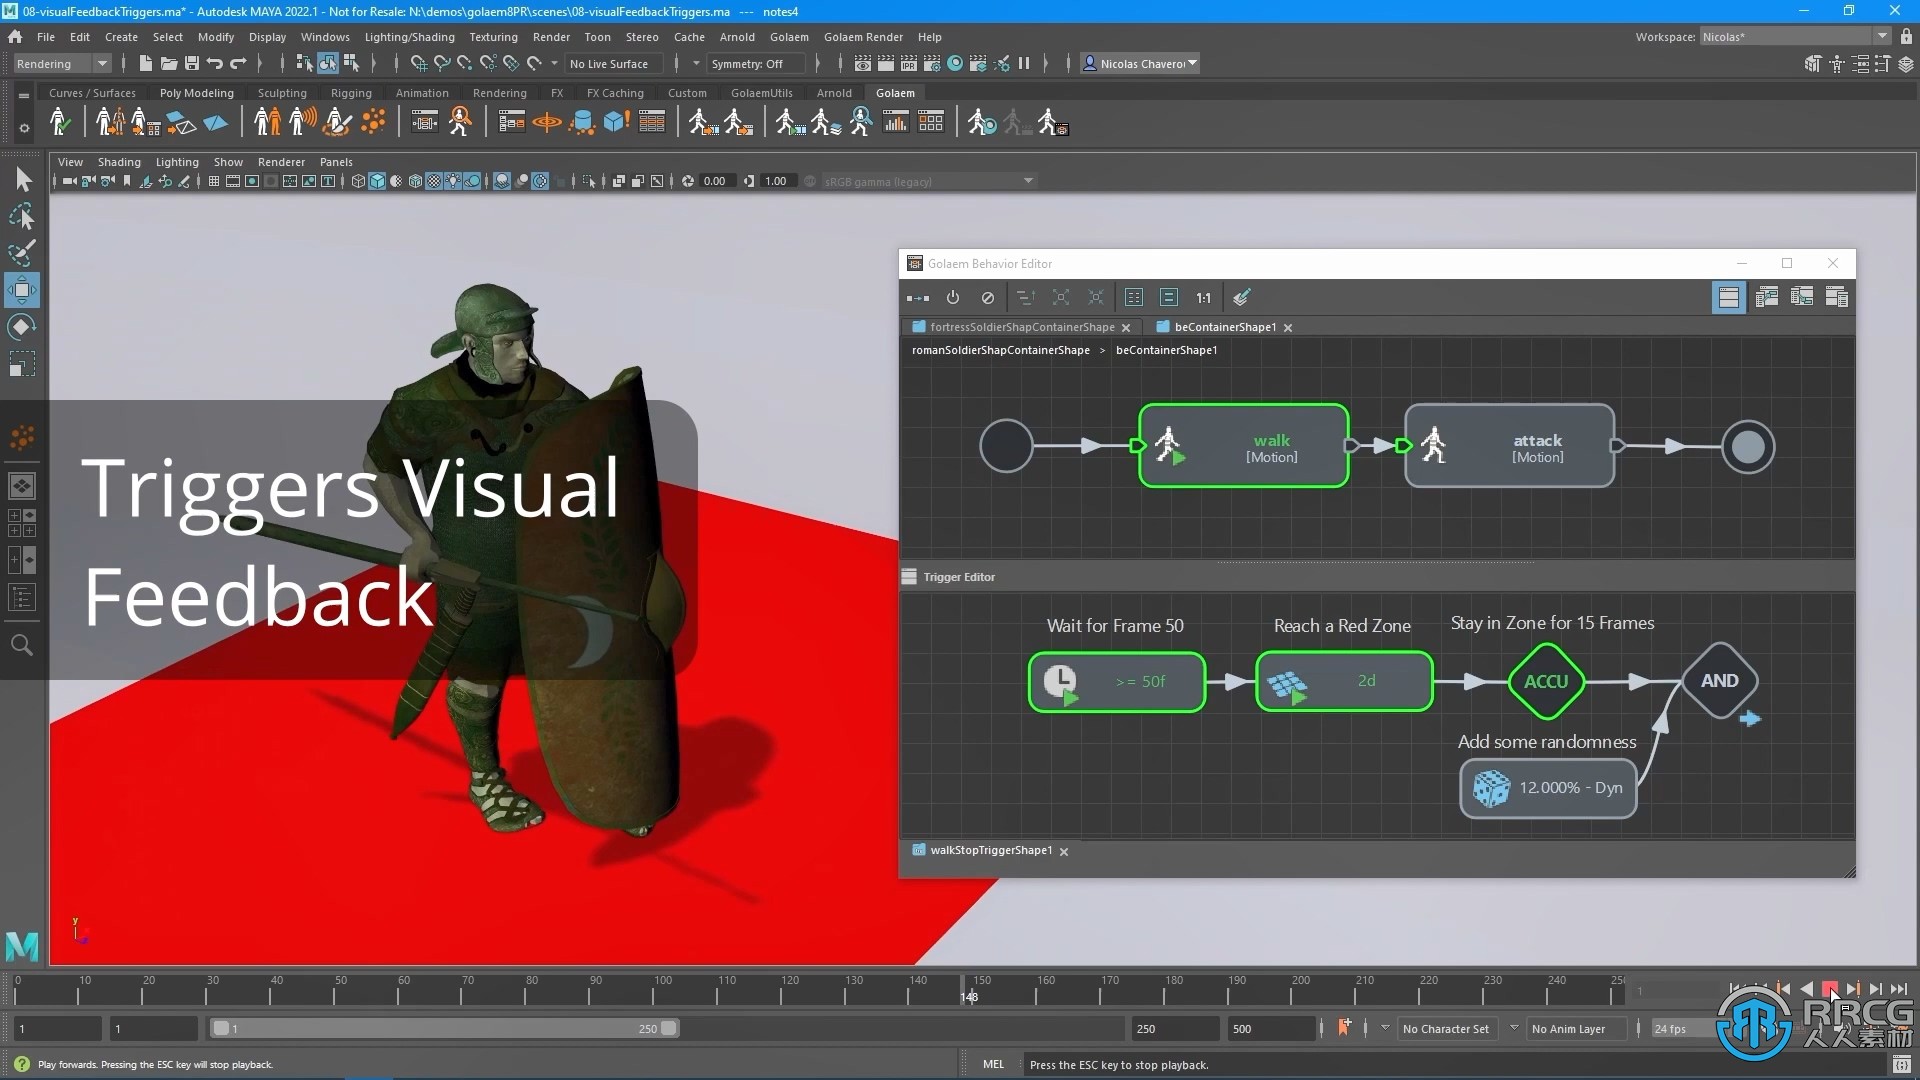Expand the fortressSoldierContainerShape tab
The image size is (1920, 1080).
point(1017,326)
